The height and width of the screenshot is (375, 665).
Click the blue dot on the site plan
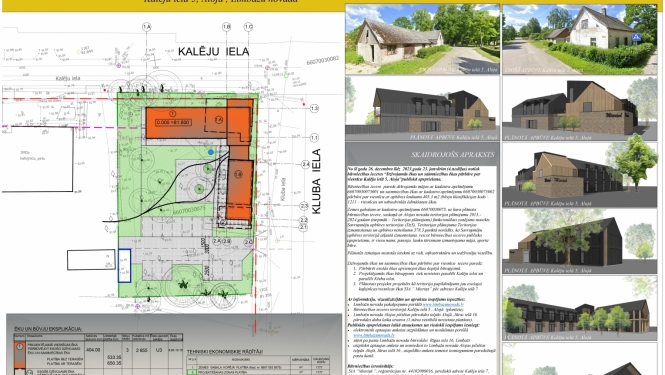click(x=211, y=152)
